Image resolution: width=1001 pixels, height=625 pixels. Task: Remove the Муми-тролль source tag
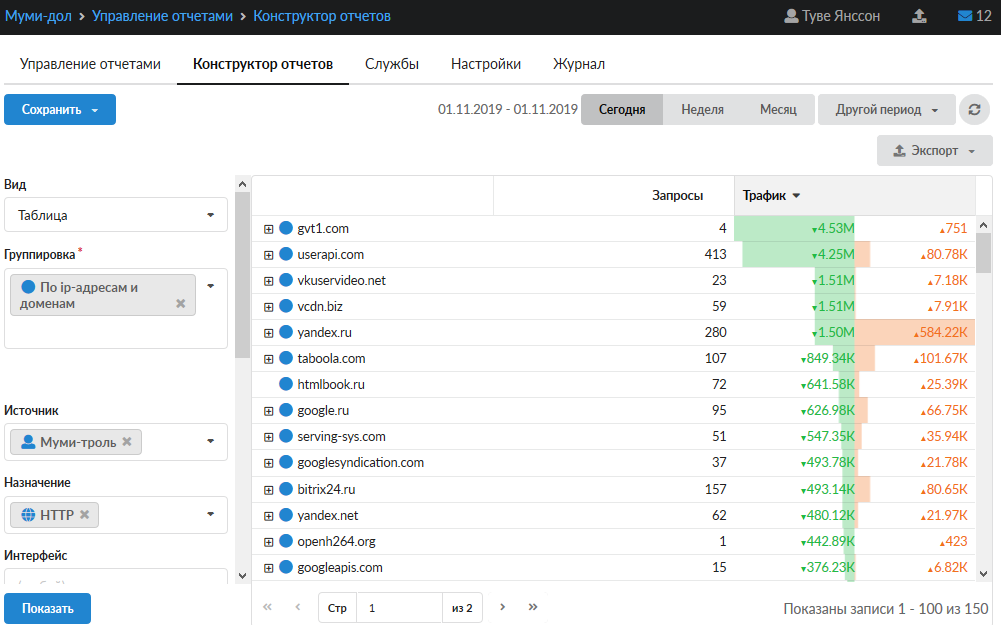tap(127, 441)
